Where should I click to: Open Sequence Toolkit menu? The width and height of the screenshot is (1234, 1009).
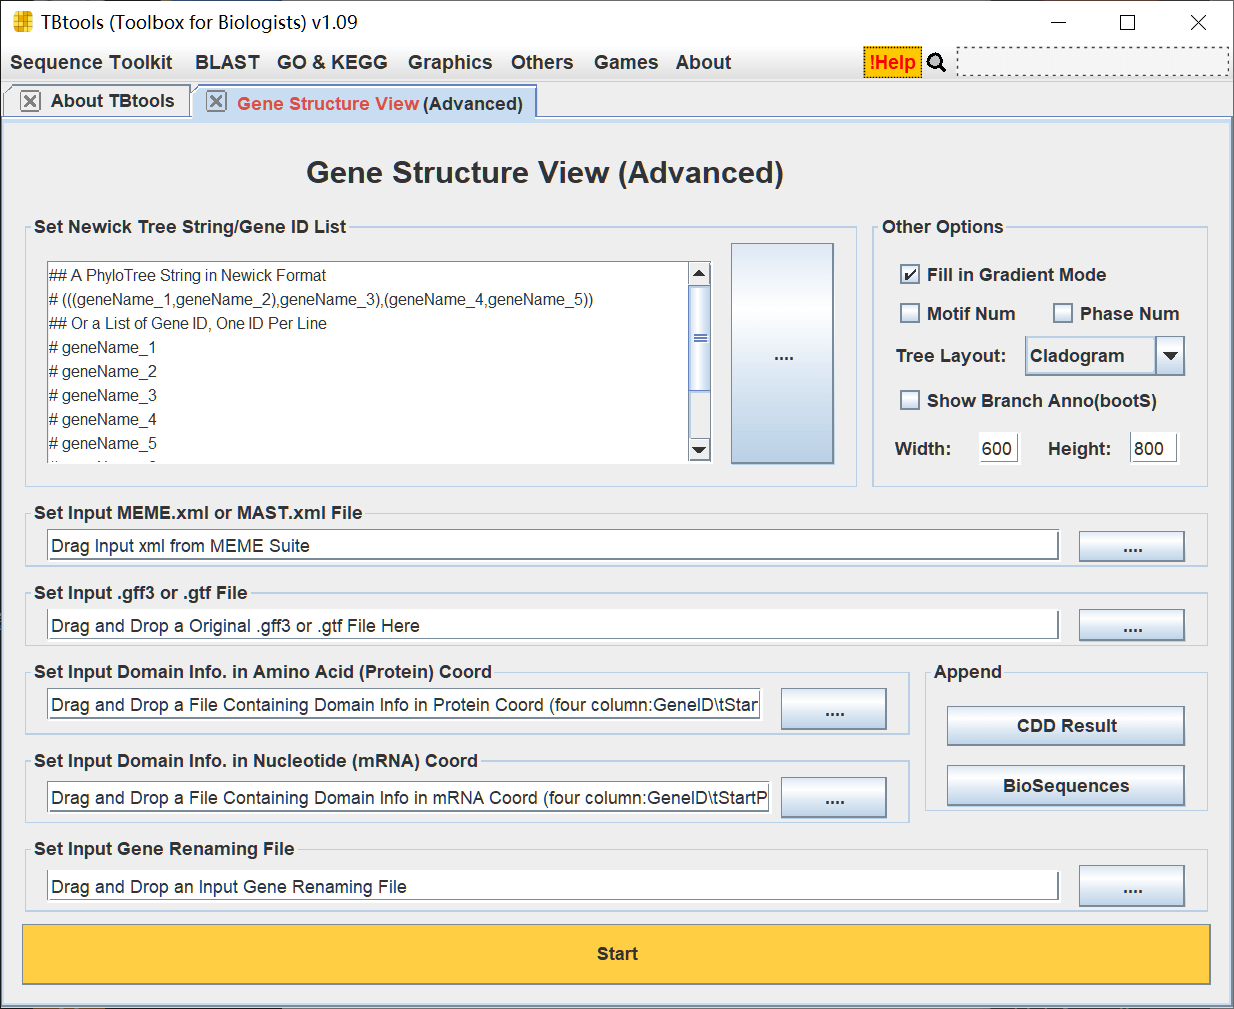coord(91,62)
